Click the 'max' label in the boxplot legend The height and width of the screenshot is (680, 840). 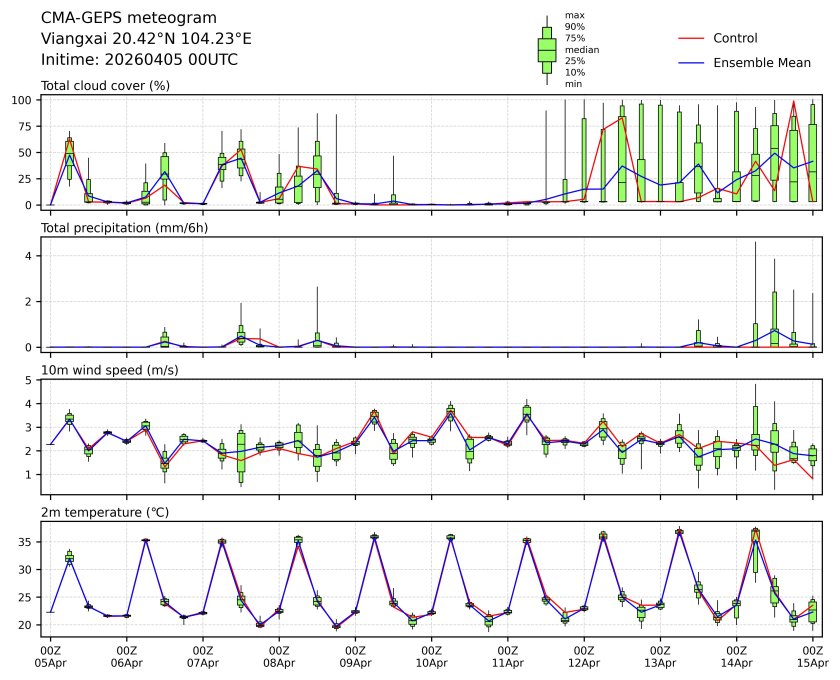click(x=574, y=15)
